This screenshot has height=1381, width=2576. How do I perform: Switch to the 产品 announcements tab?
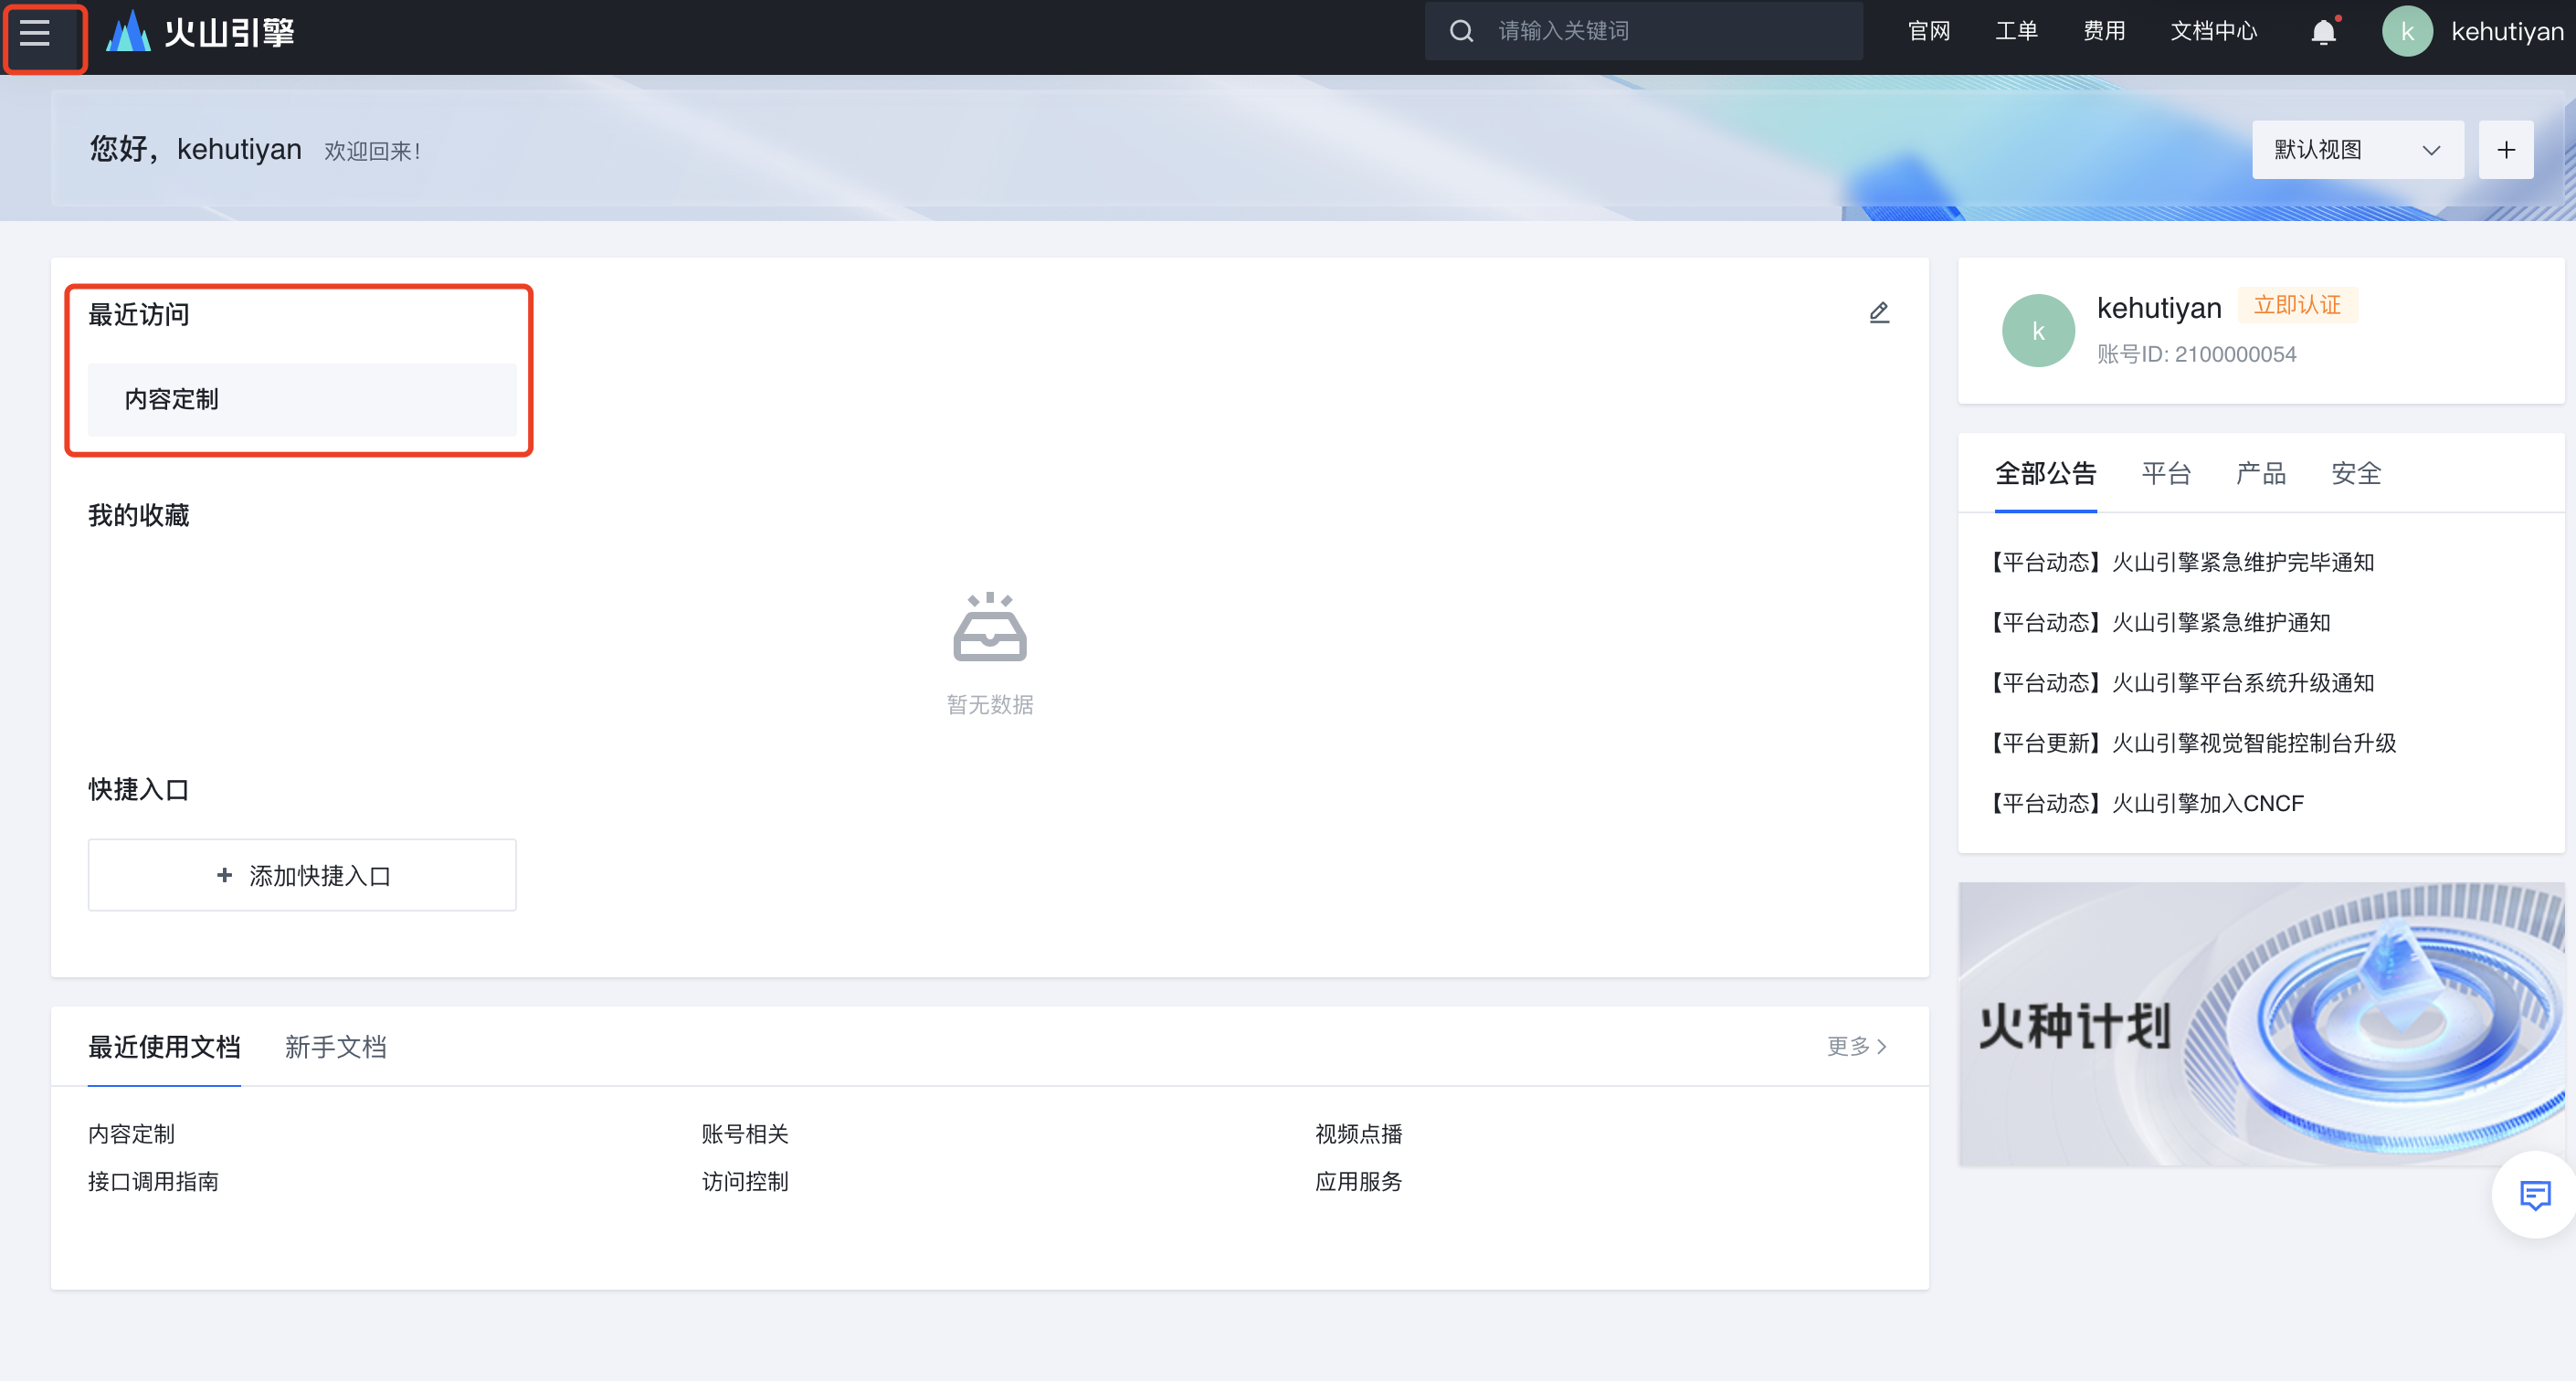pos(2261,474)
